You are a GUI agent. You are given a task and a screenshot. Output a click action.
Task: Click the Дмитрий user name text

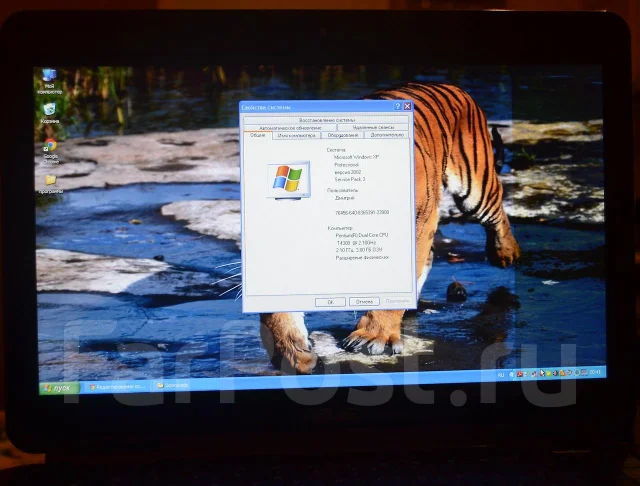coord(344,198)
